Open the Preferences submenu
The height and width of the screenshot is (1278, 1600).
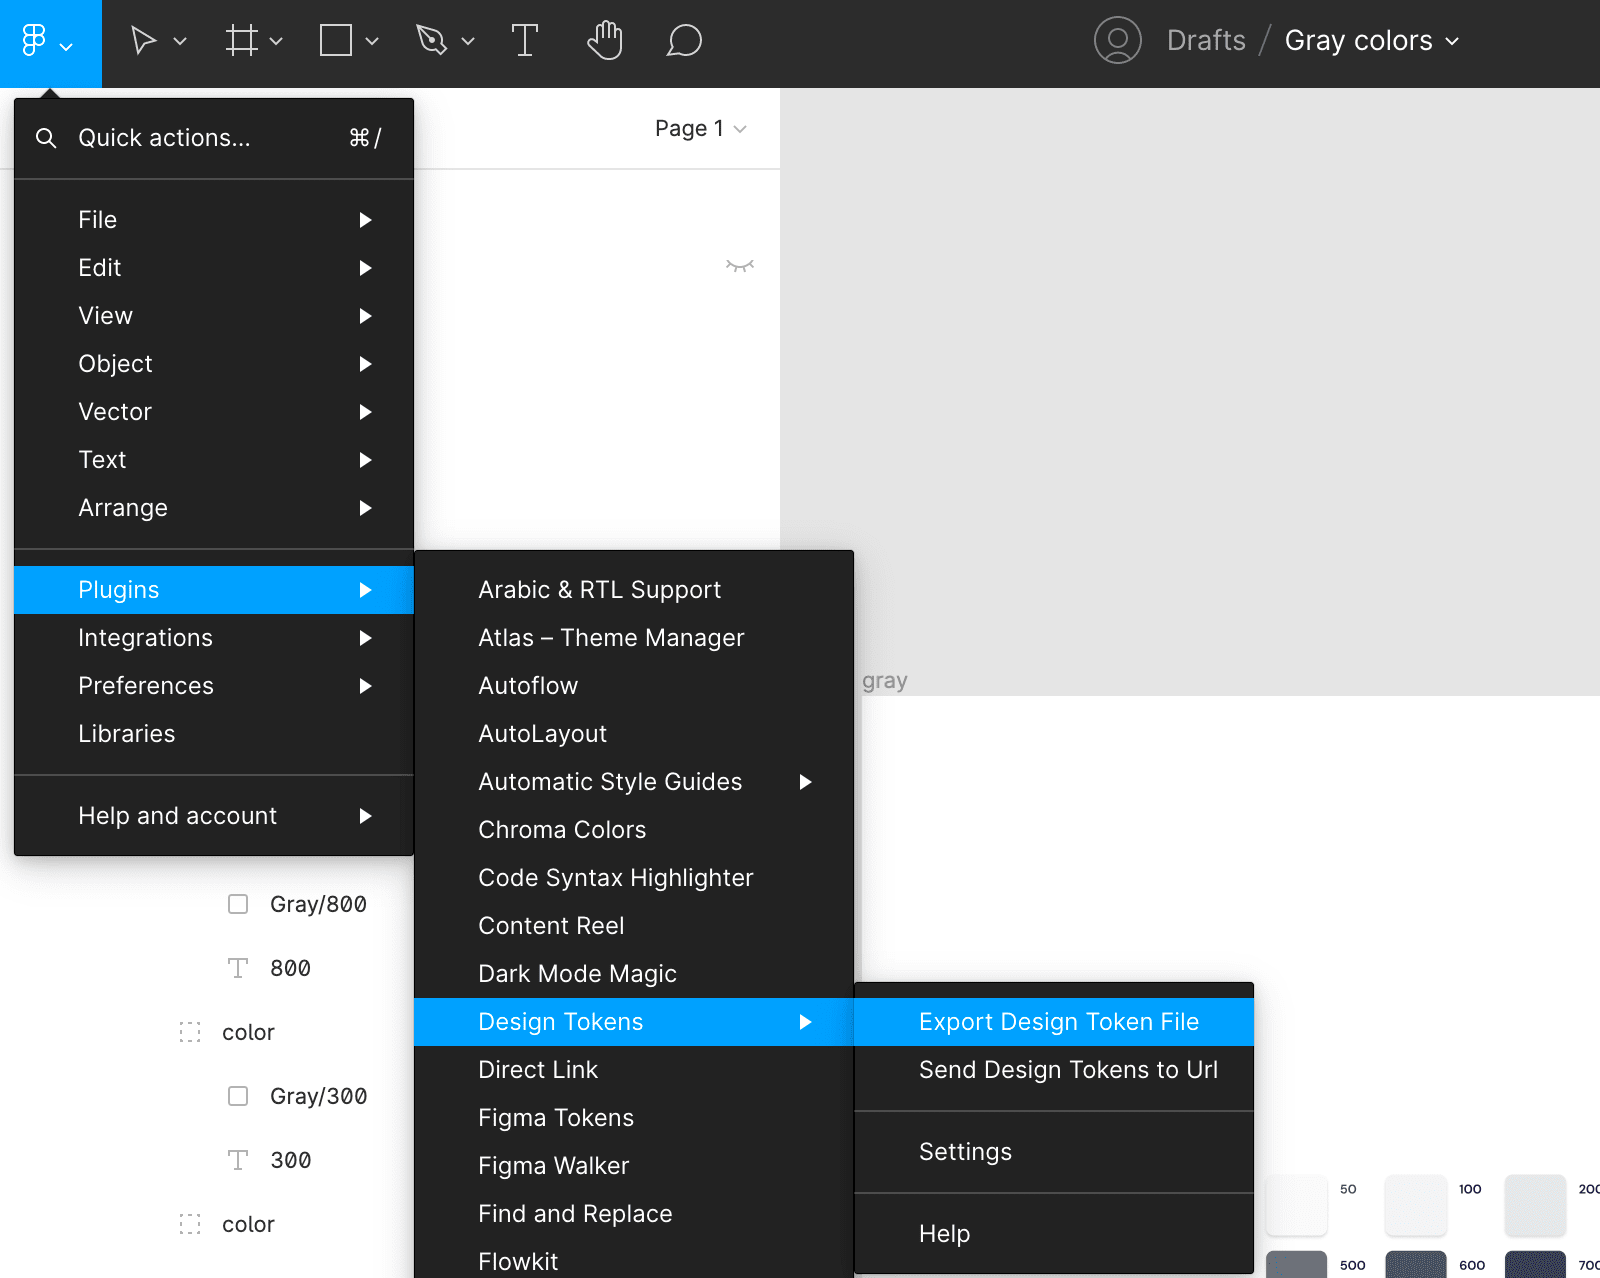(214, 686)
